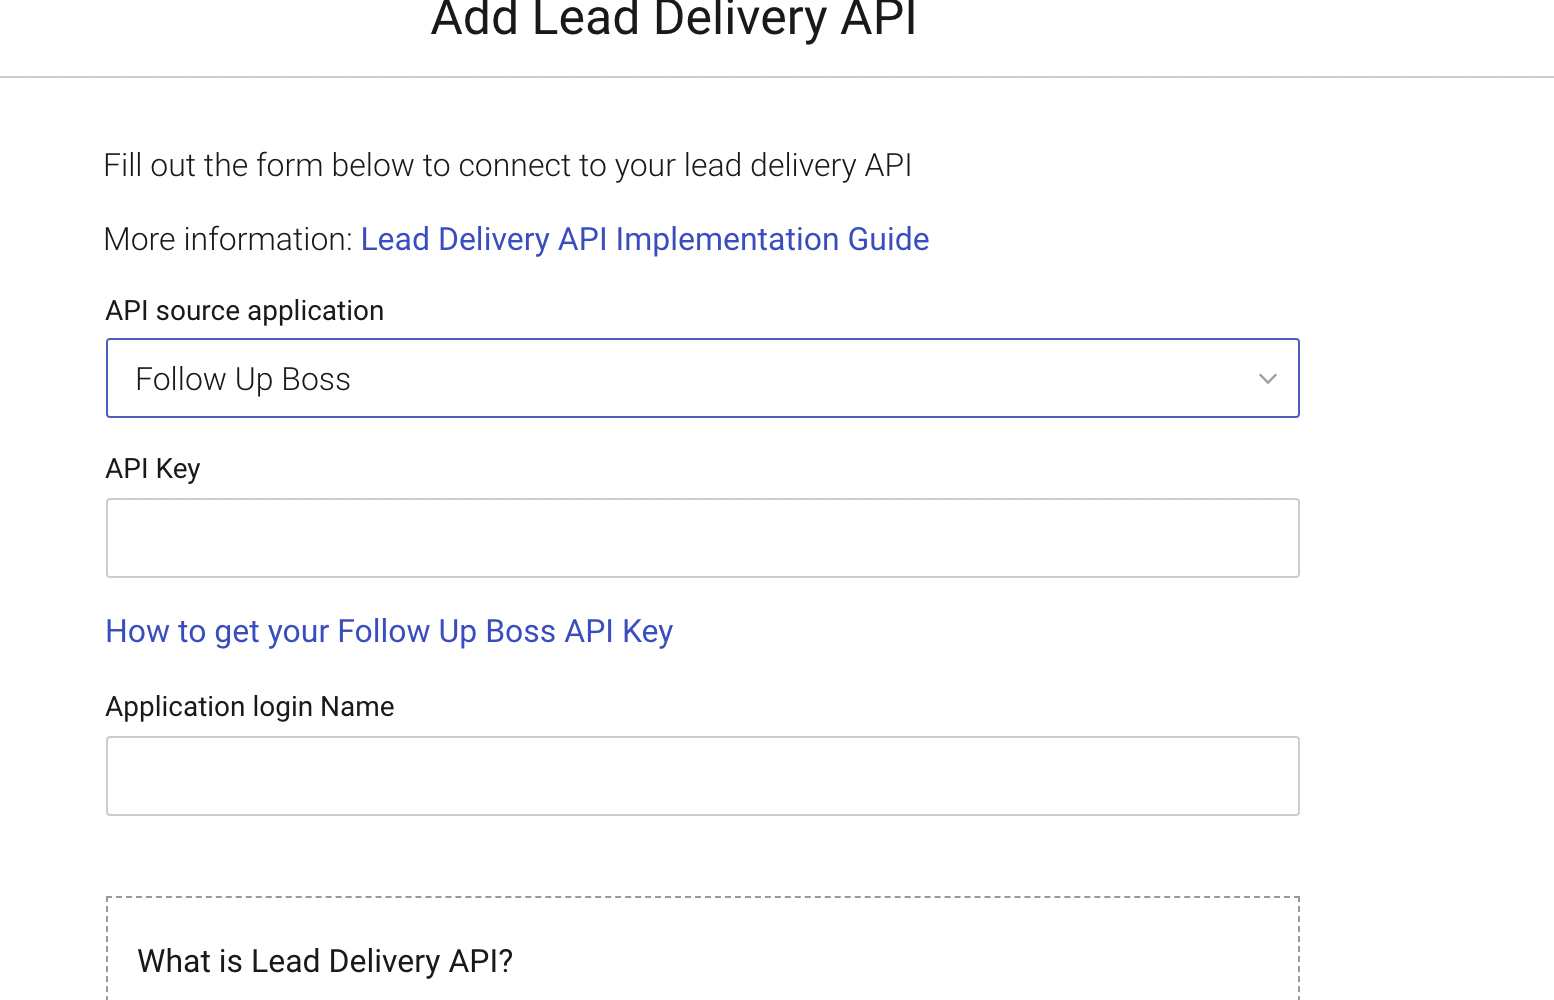Image resolution: width=1554 pixels, height=1000 pixels.
Task: Click the 'More information:' text
Action: [x=228, y=240]
